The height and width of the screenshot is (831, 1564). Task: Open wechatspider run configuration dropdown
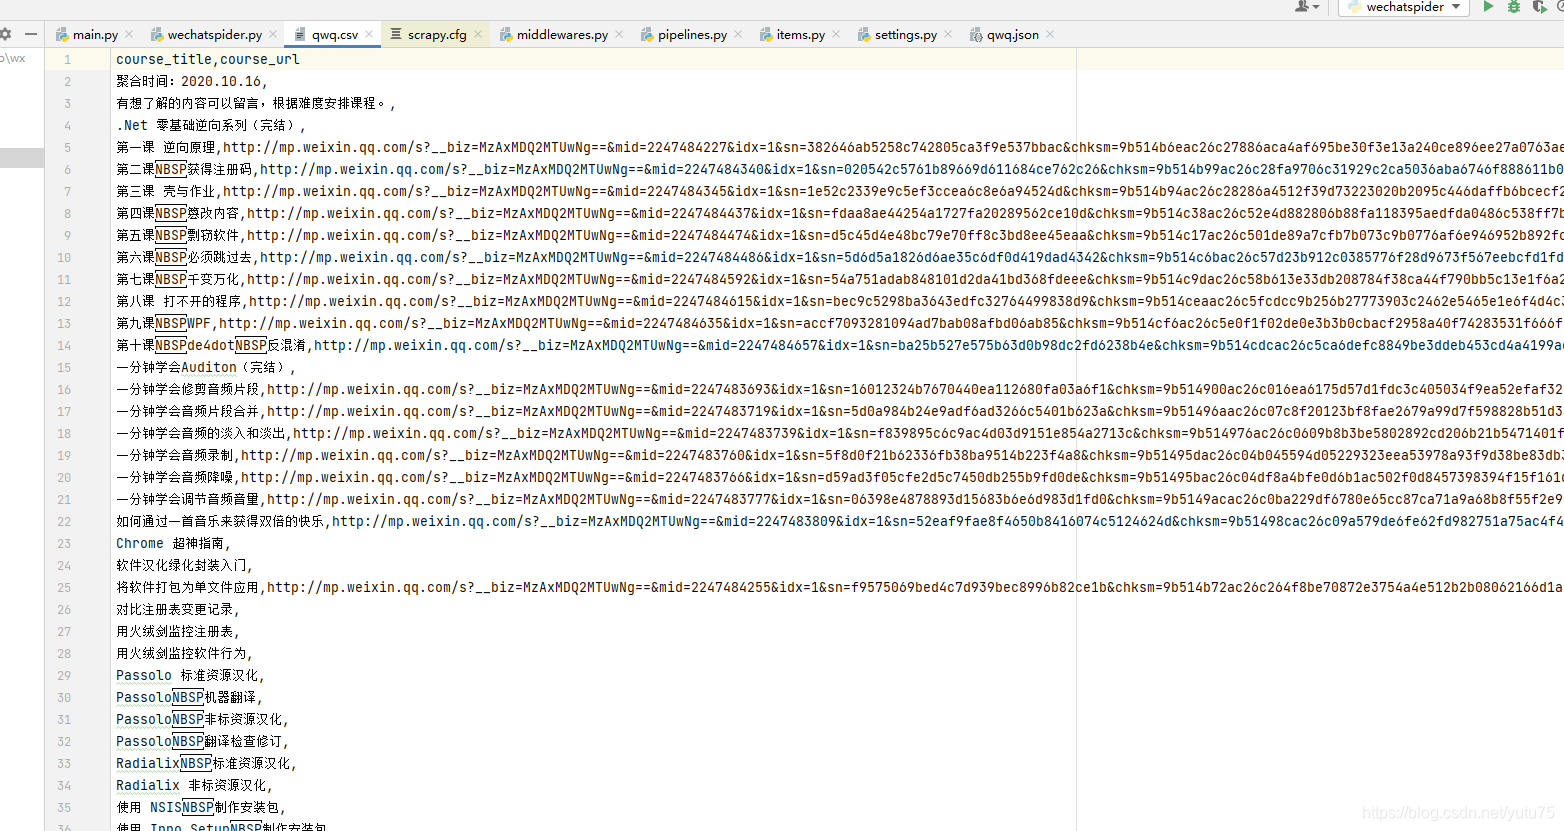click(x=1404, y=7)
